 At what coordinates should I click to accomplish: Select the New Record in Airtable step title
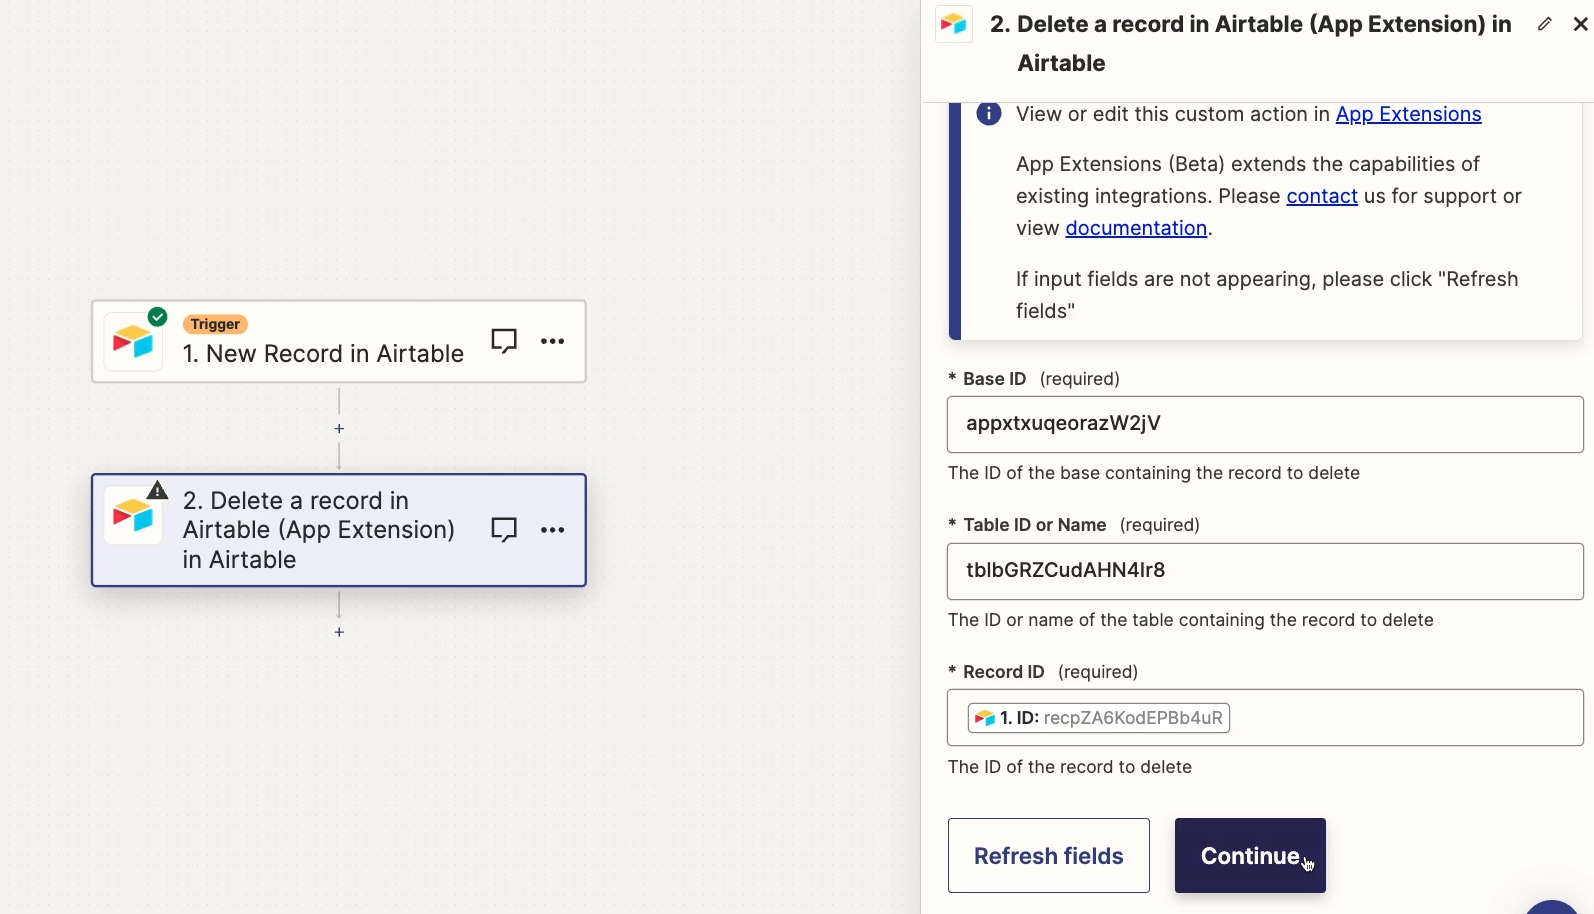tap(323, 354)
